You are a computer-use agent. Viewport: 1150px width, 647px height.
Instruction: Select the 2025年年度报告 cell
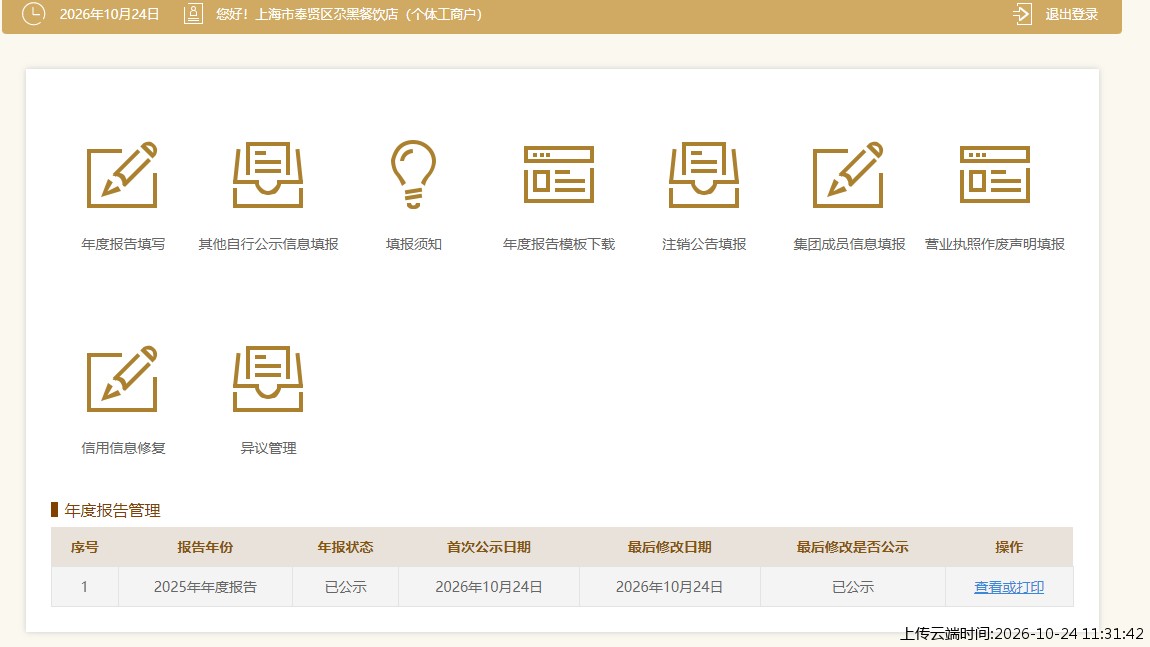coord(205,587)
